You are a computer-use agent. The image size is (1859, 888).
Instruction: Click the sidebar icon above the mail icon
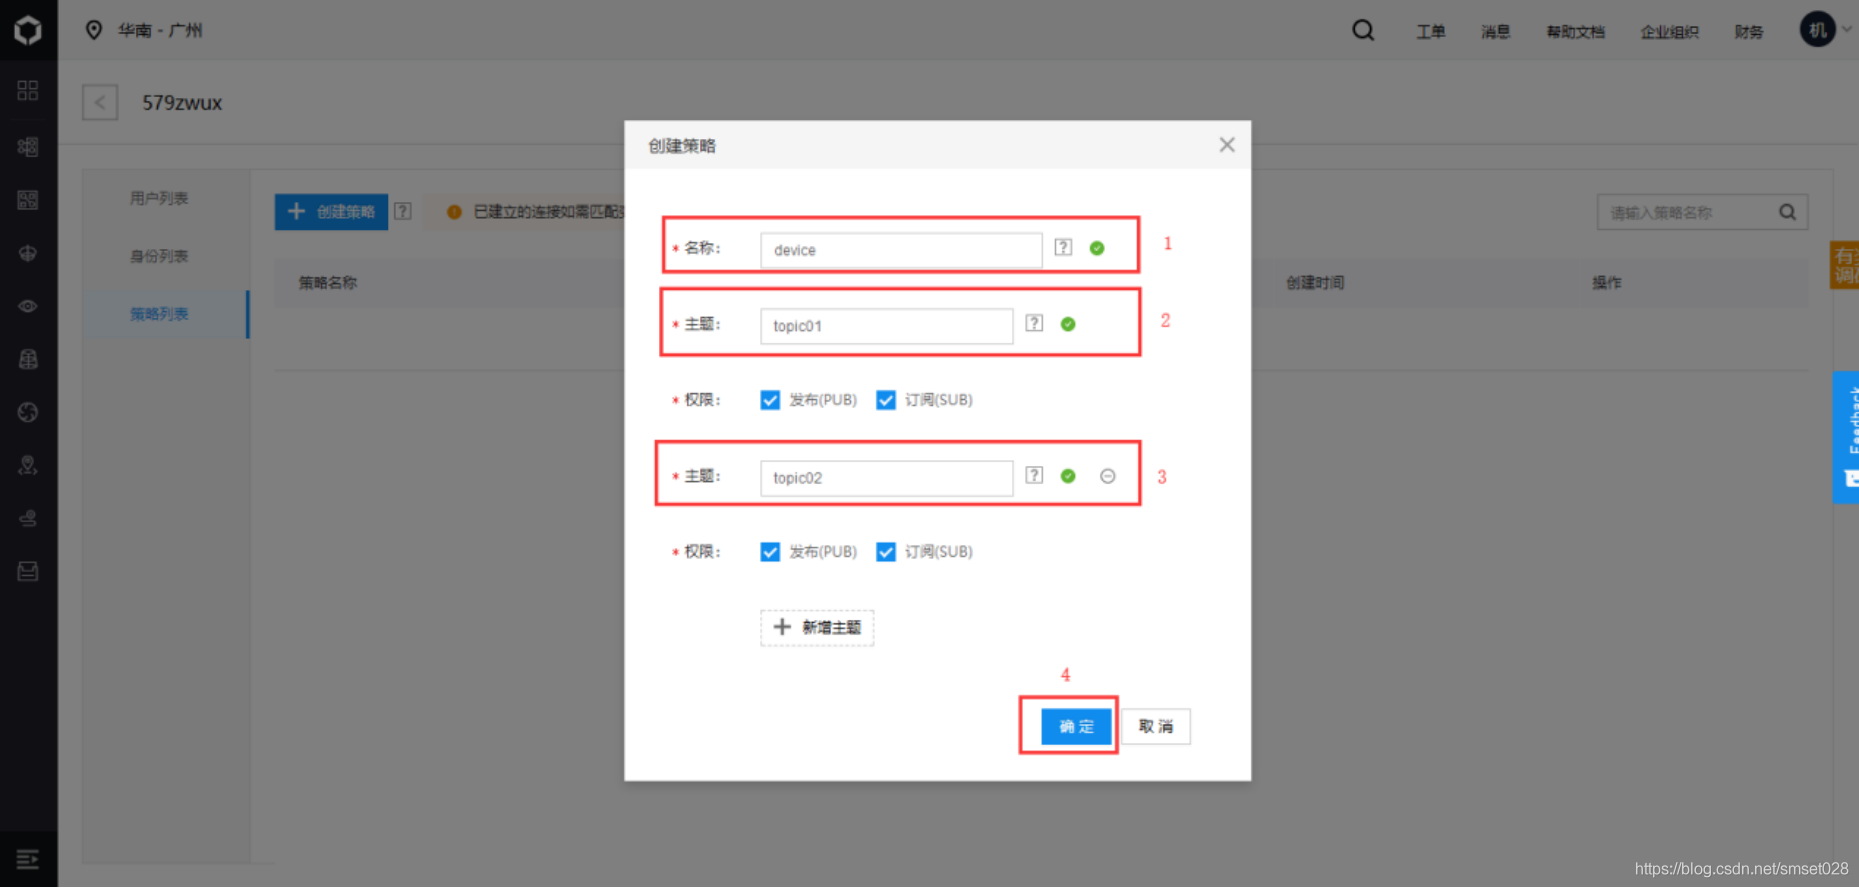pos(28,518)
